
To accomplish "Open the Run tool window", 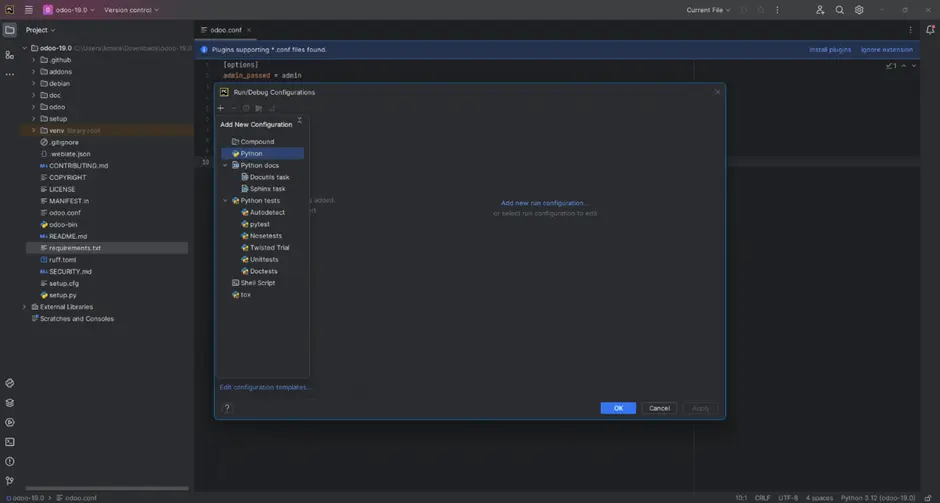I will tap(10, 422).
